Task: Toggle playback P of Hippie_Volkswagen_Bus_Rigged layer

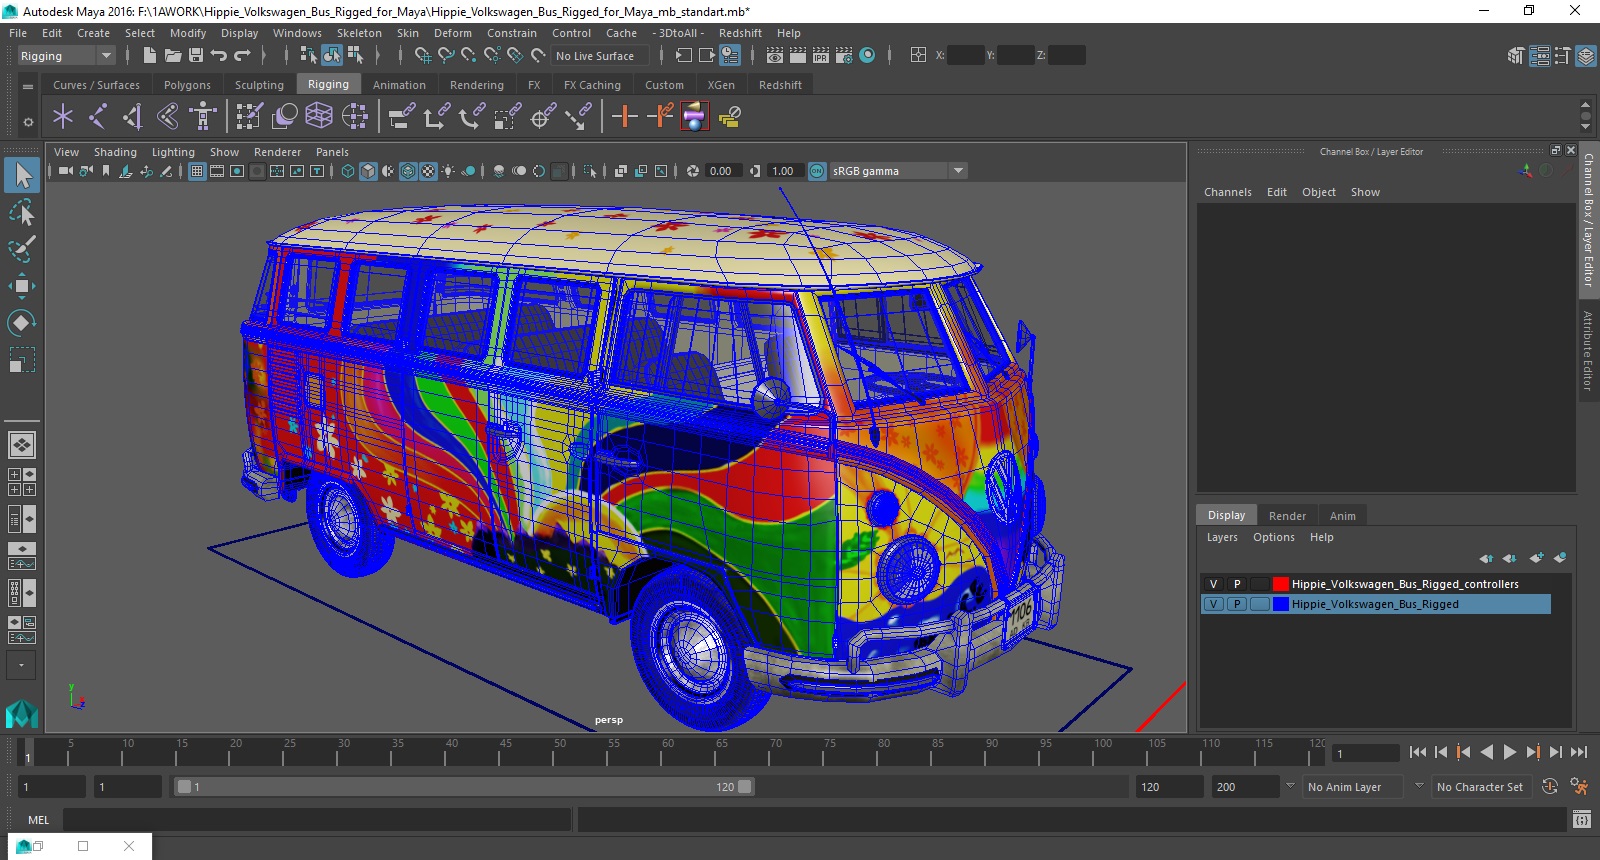Action: coord(1237,604)
